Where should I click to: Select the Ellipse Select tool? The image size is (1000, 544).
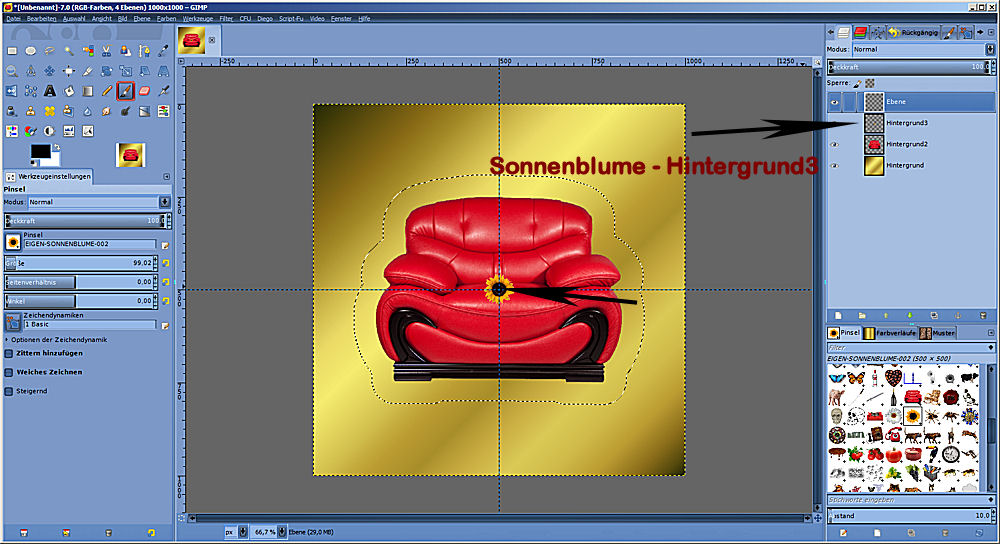(31, 50)
